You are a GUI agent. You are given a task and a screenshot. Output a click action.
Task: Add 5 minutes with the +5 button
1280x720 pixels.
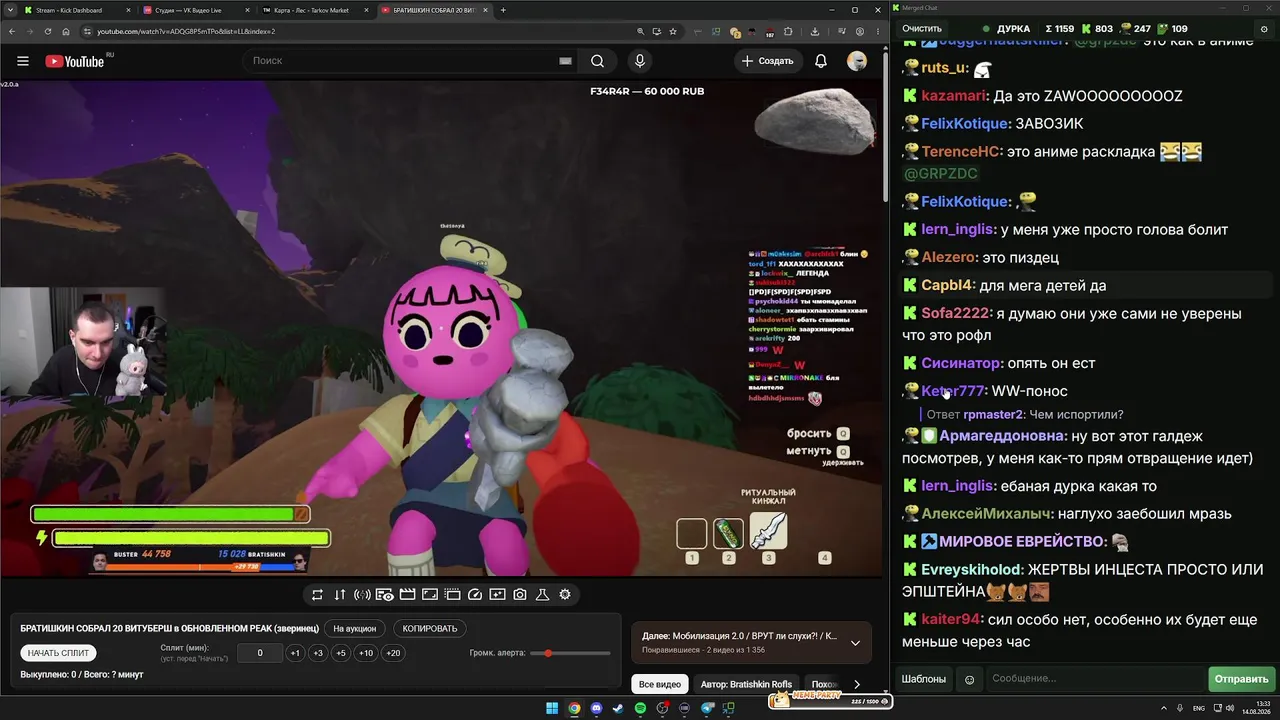[341, 653]
